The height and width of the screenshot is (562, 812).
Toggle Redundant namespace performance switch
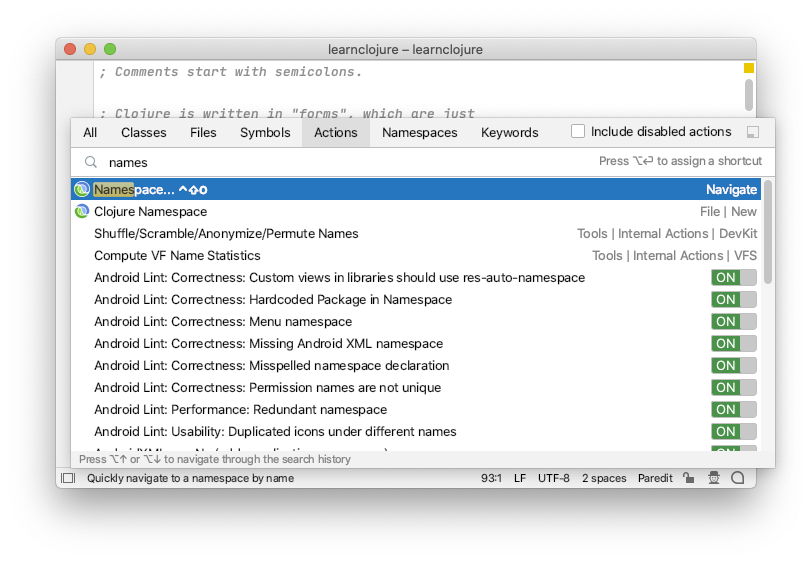(x=734, y=410)
